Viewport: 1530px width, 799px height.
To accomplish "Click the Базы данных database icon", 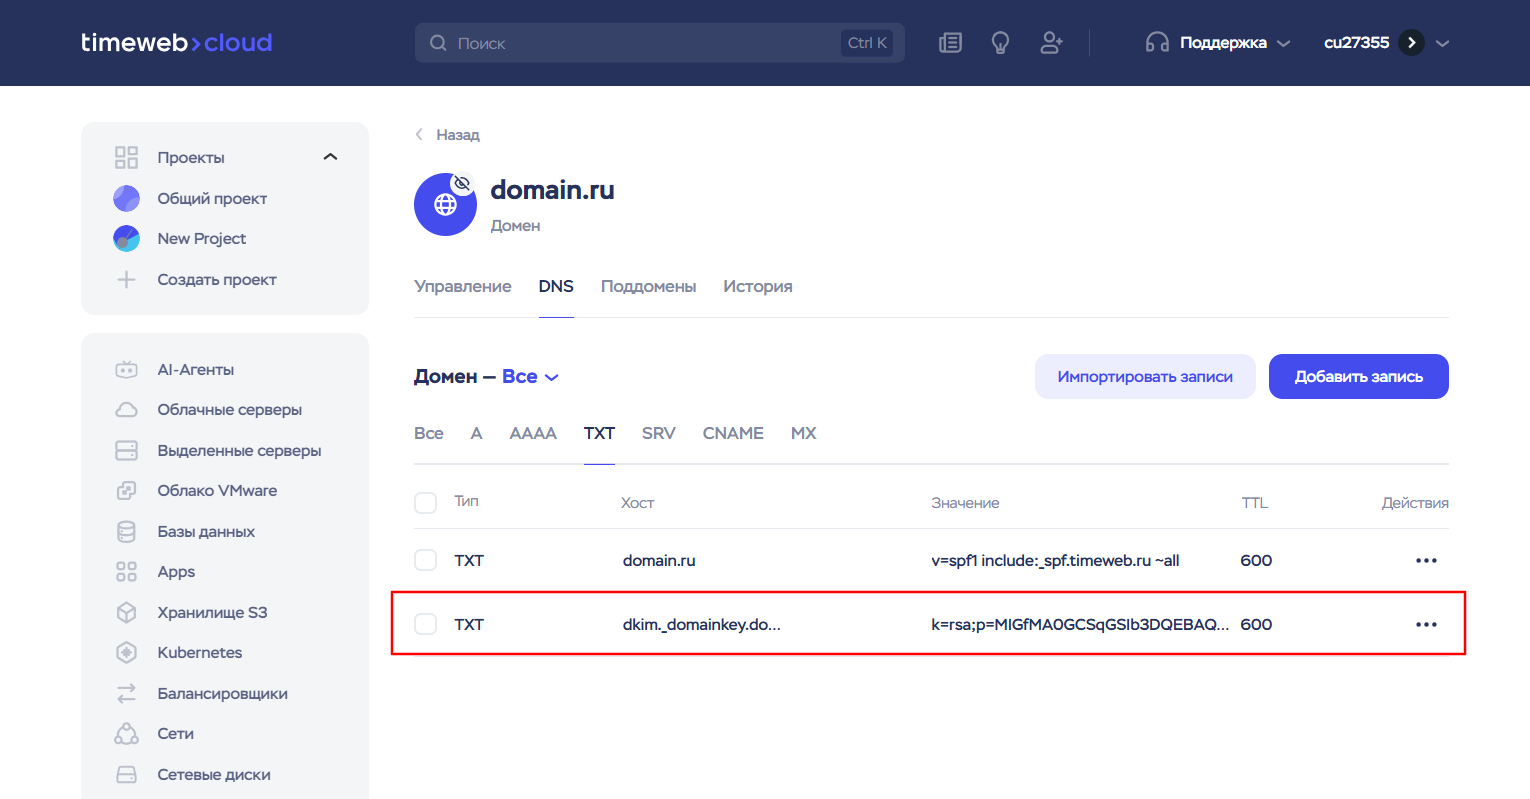I will [126, 532].
